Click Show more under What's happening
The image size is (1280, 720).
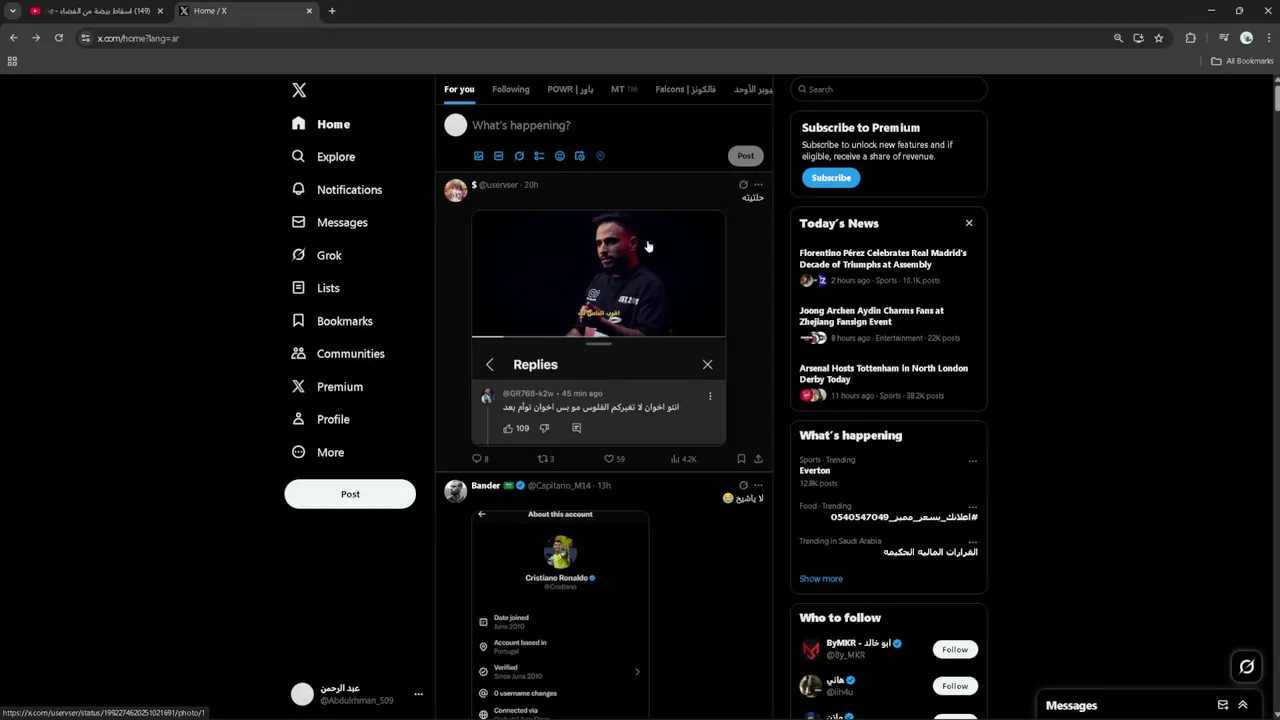[x=821, y=579]
